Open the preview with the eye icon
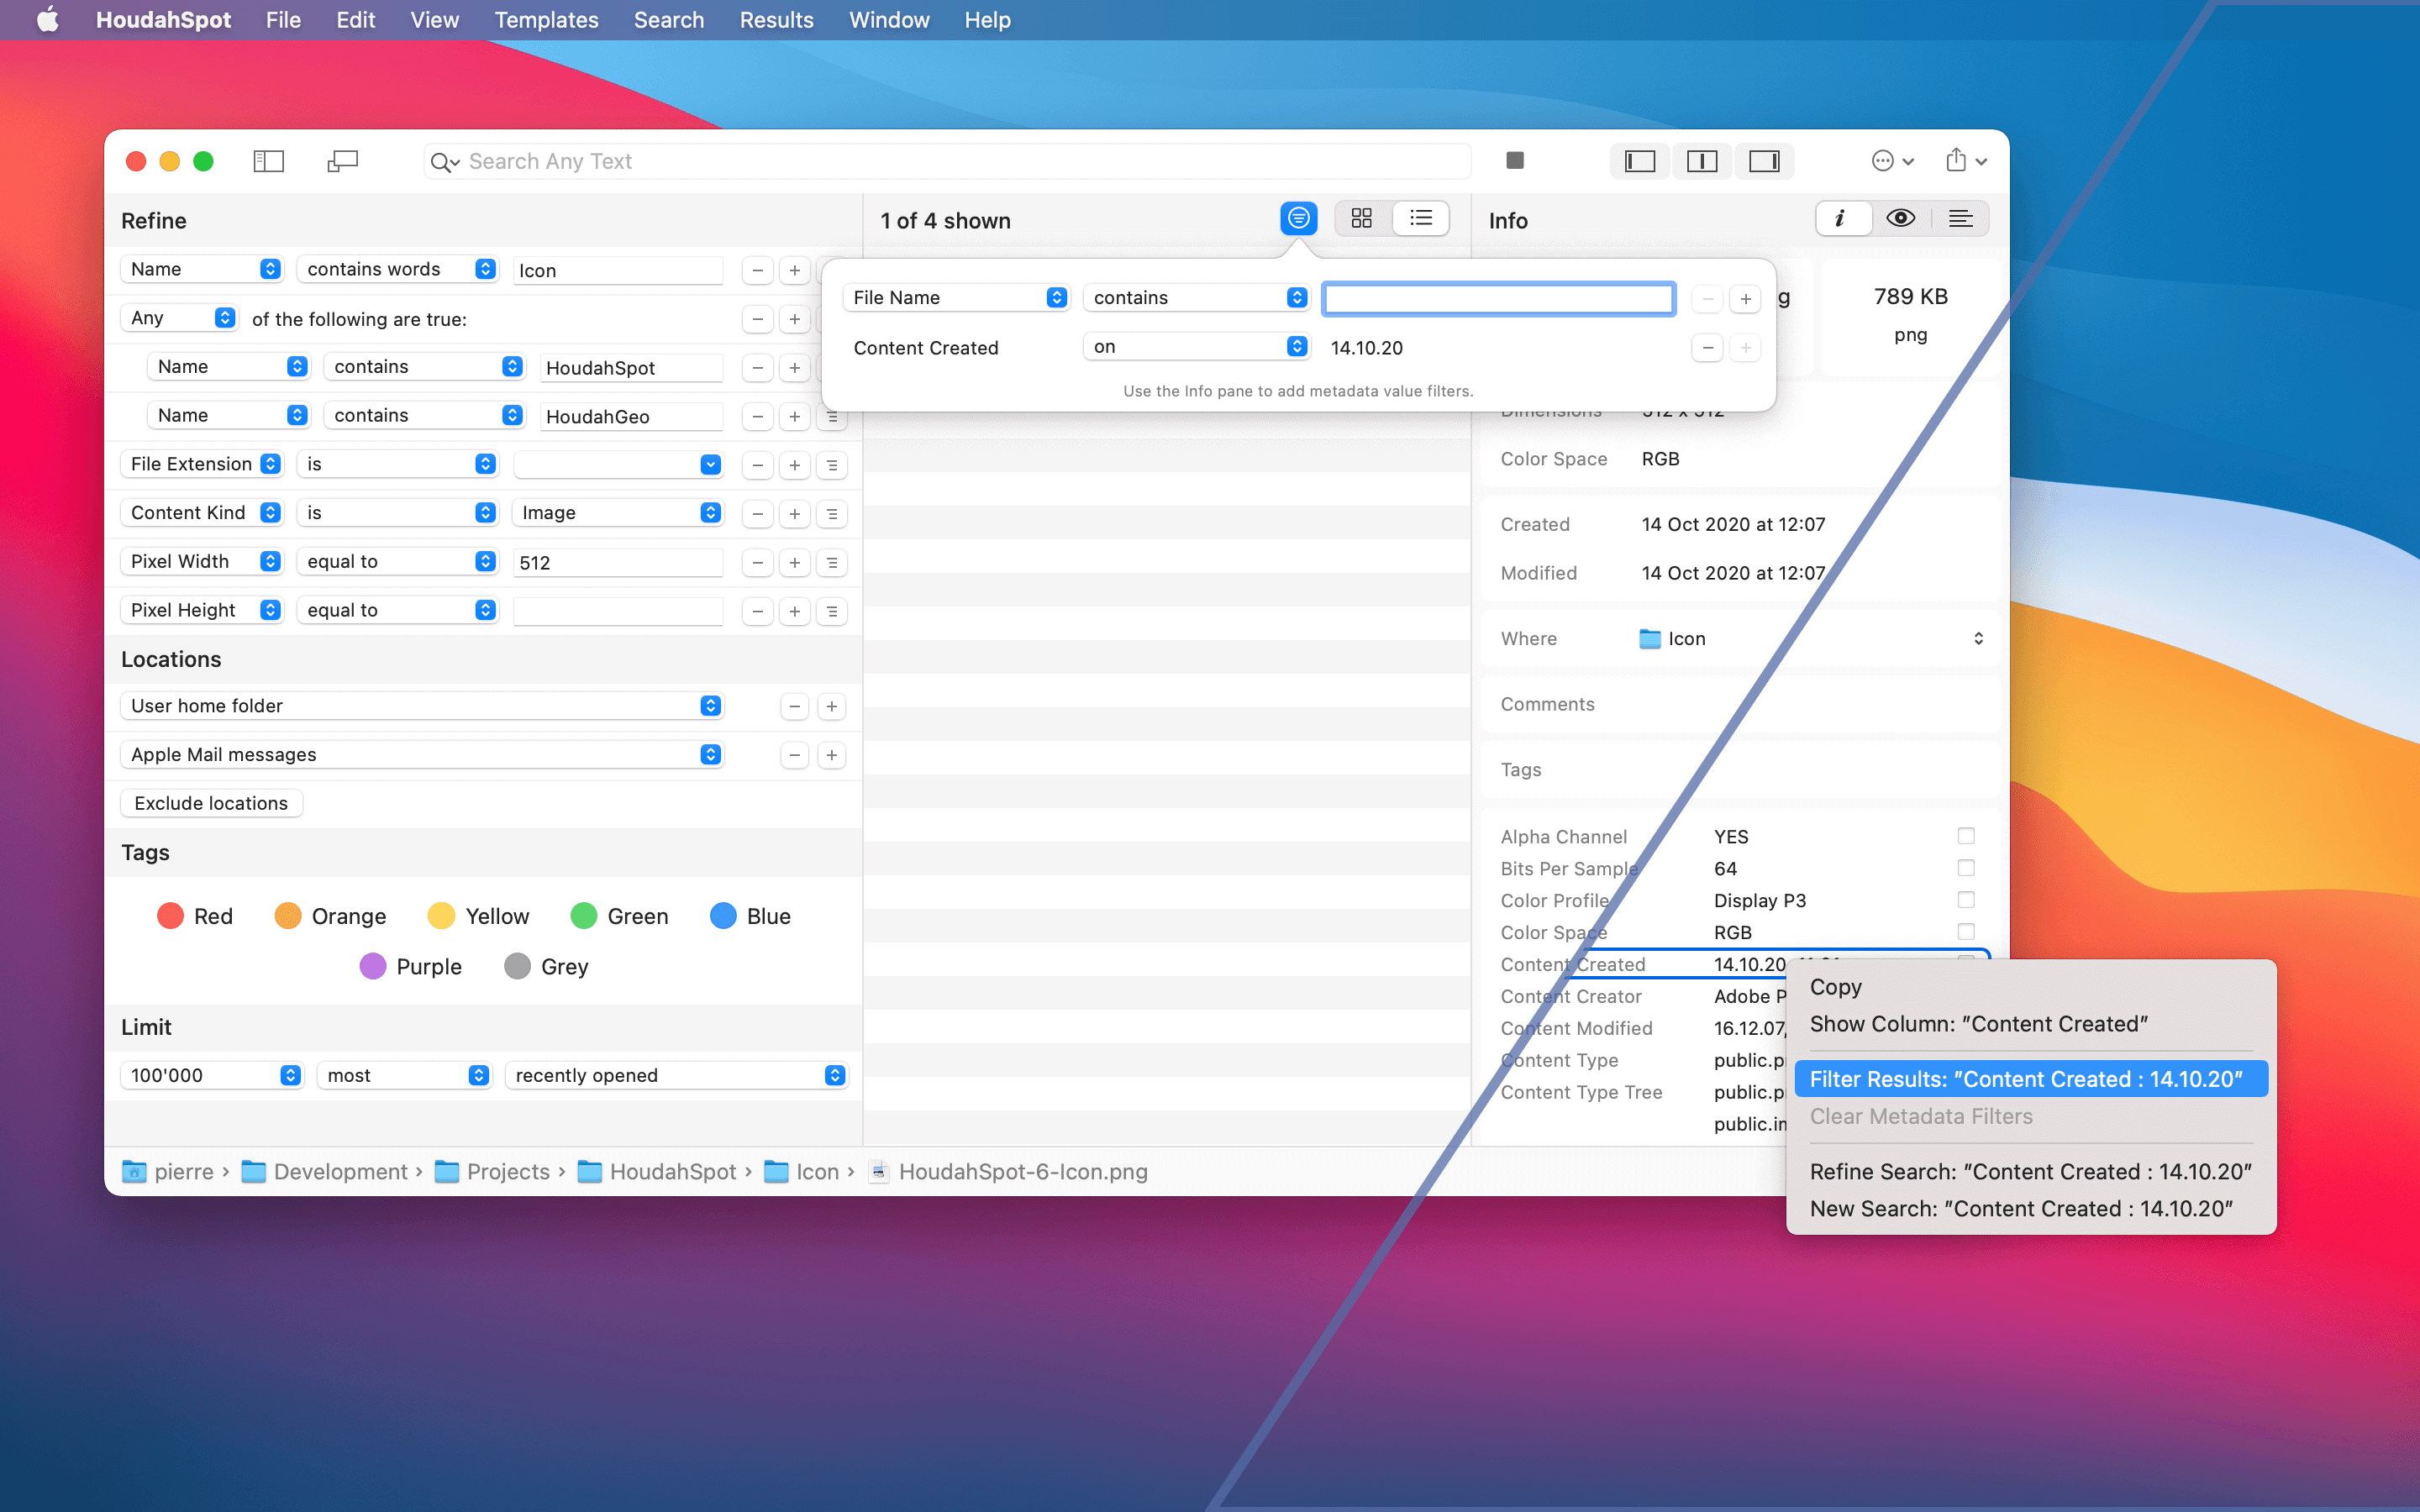Viewport: 2420px width, 1512px height. point(1899,218)
